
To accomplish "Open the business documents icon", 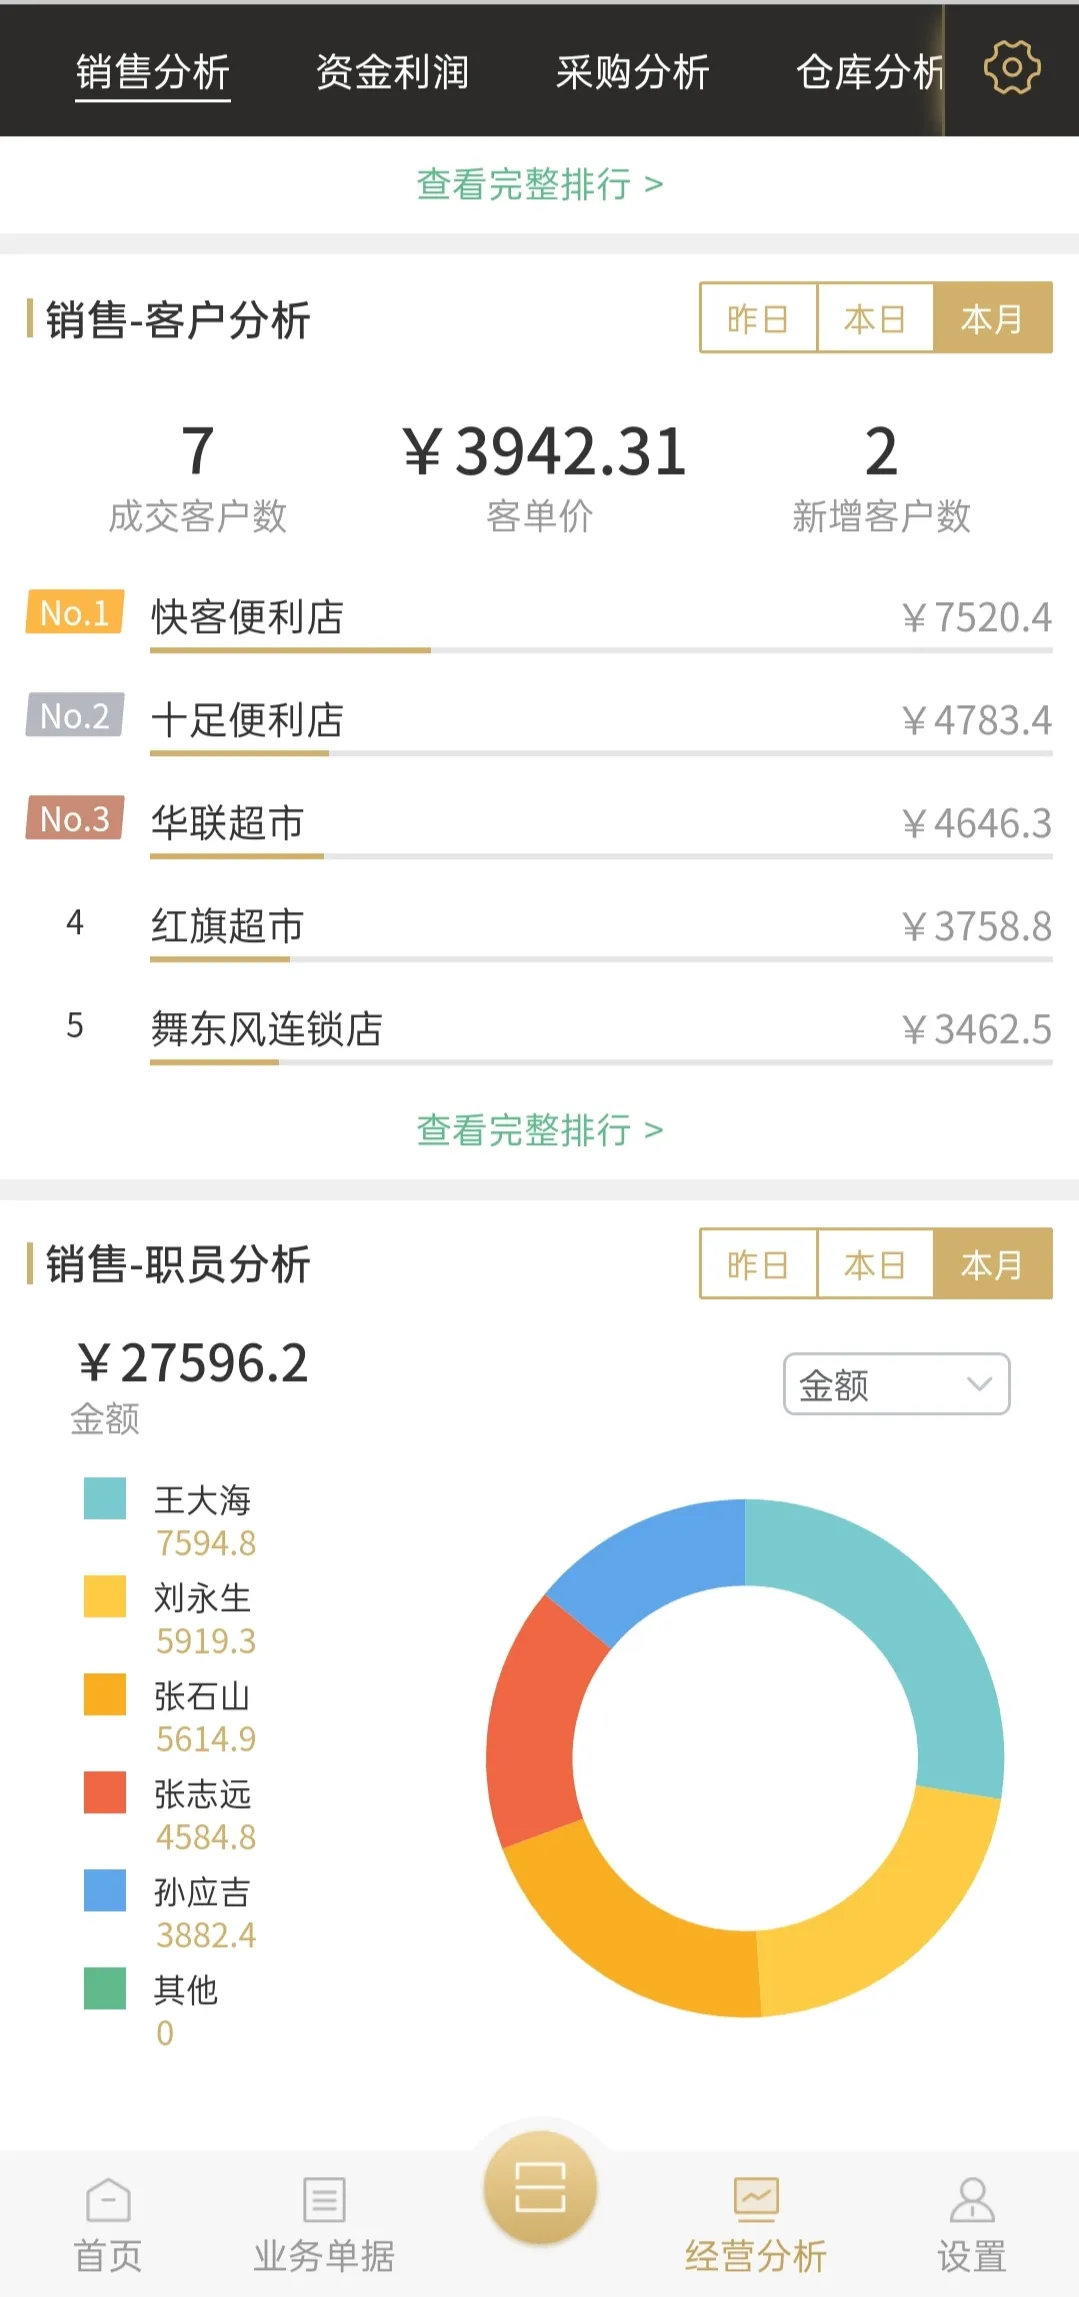I will tap(324, 2201).
